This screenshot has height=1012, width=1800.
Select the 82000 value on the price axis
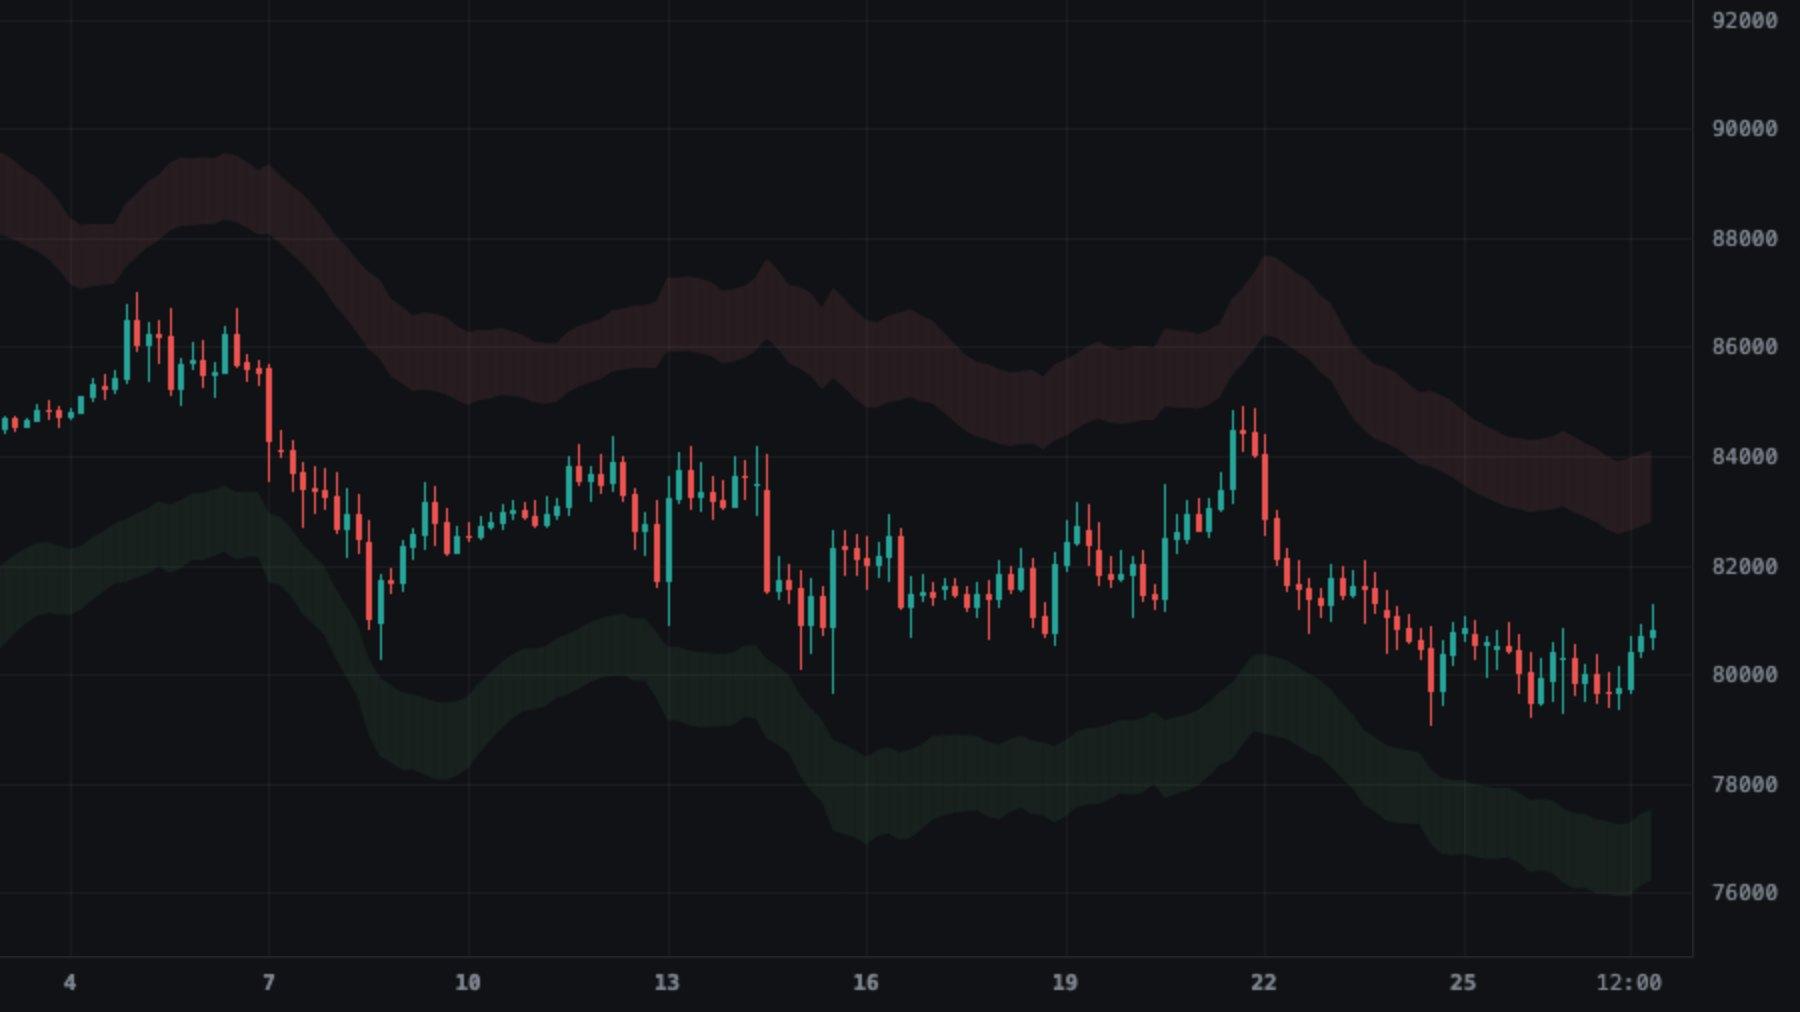(x=1744, y=567)
